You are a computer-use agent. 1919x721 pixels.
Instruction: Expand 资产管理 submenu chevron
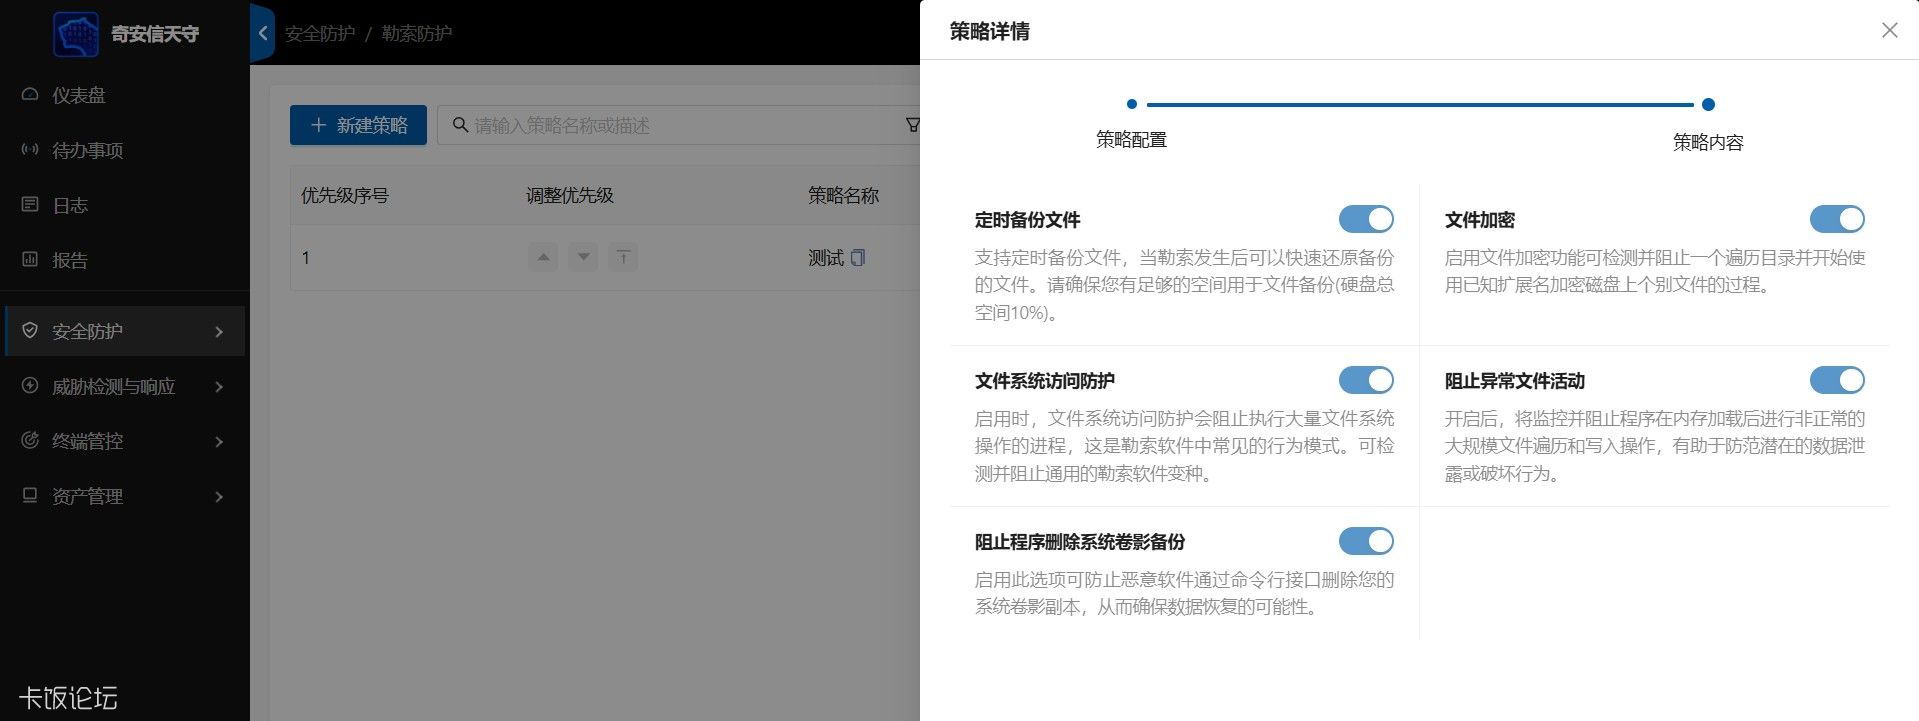coord(219,496)
